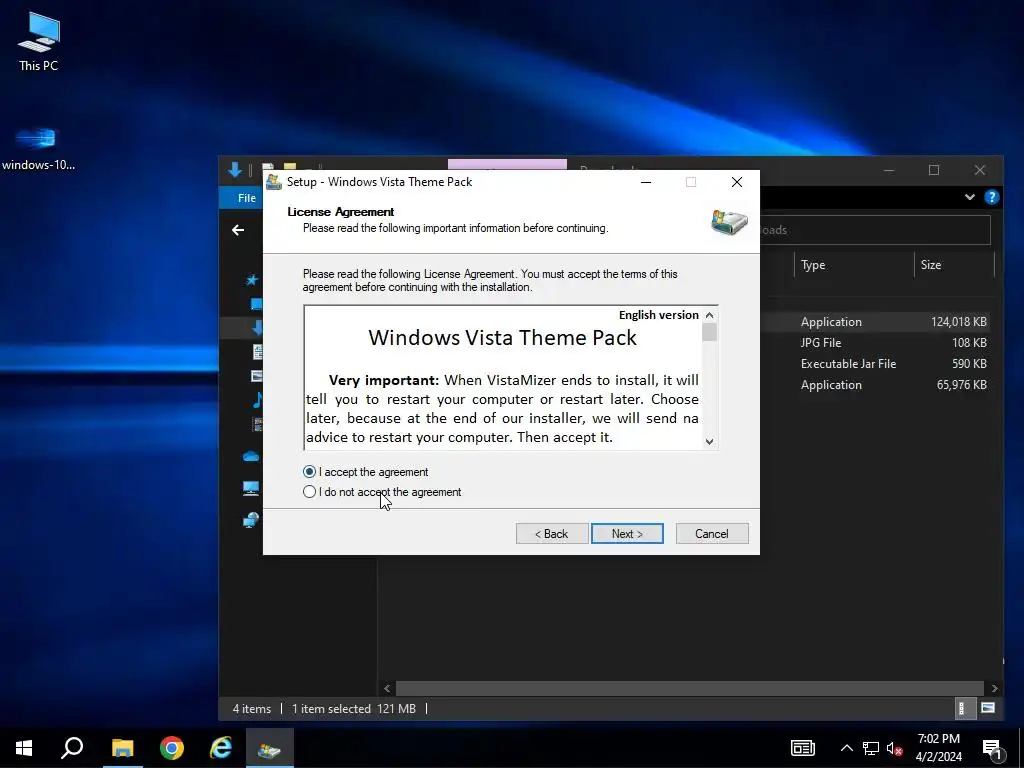Screen dimensions: 1024x768
Task: Close the Setup dialog window
Action: point(737,182)
